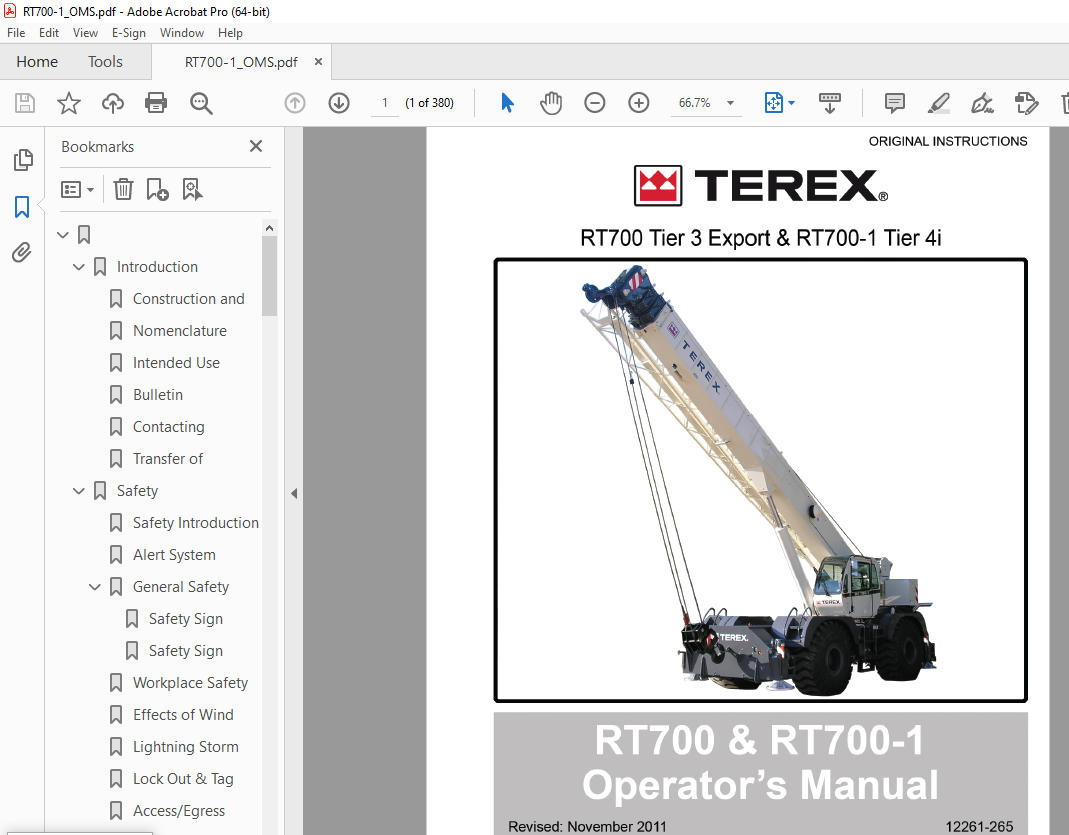
Task: Jump to Transfer of bookmark
Action: coord(168,459)
